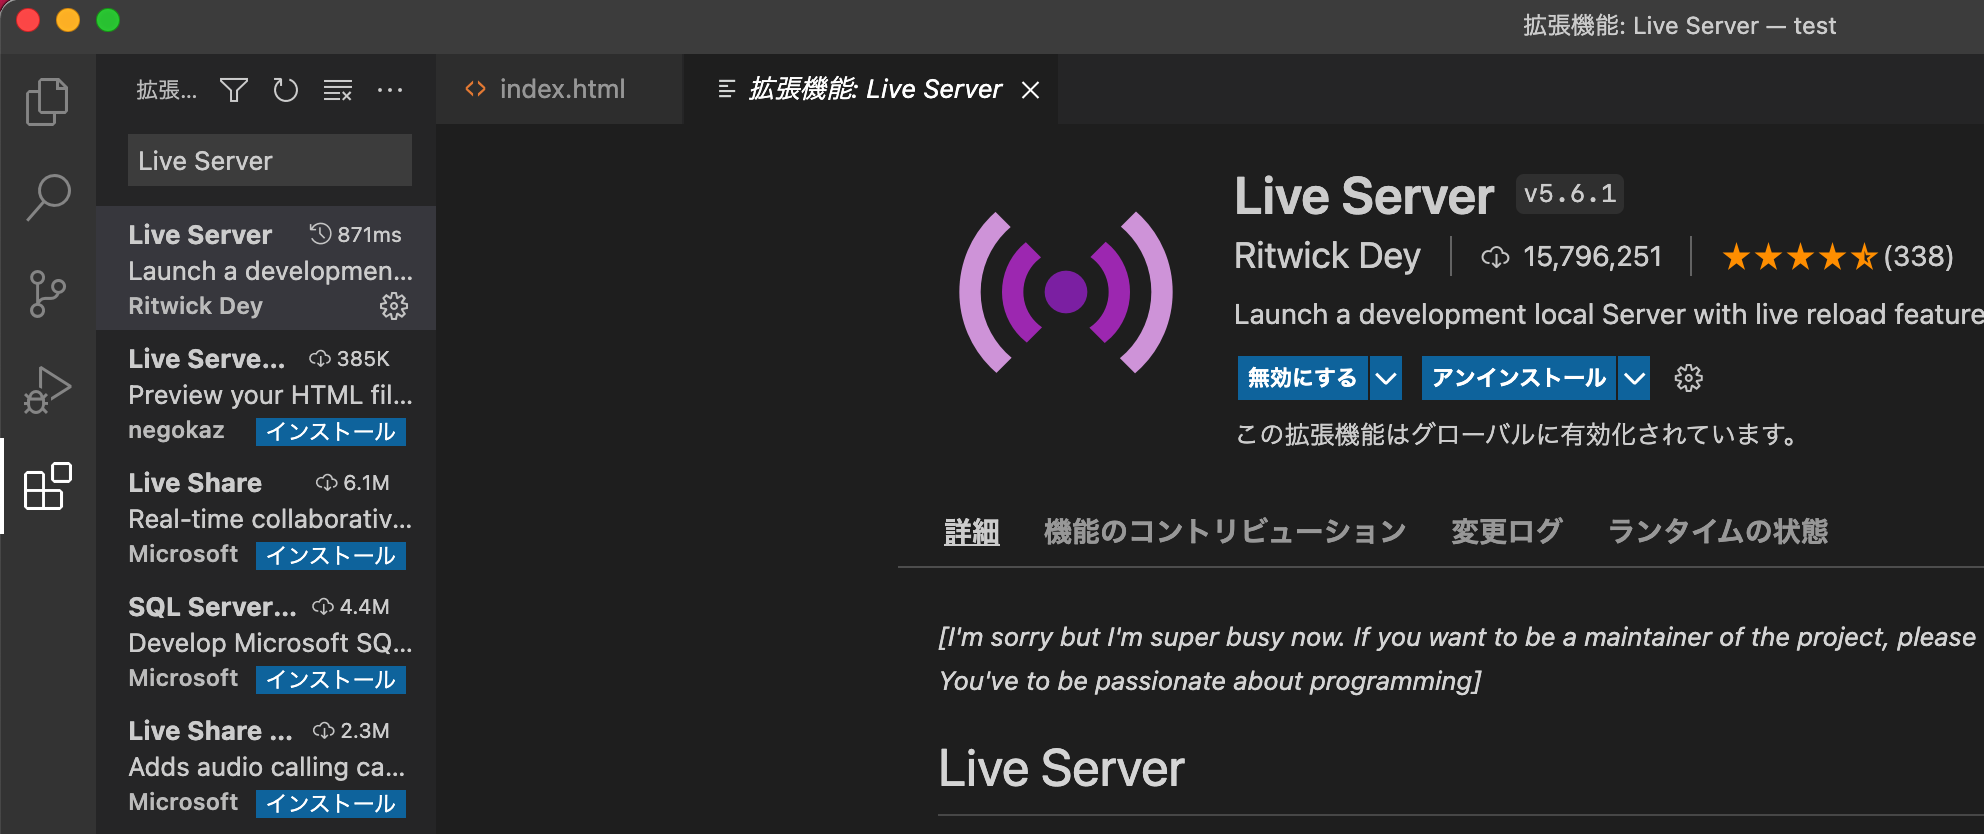Open the Search view in activity bar

click(x=47, y=197)
